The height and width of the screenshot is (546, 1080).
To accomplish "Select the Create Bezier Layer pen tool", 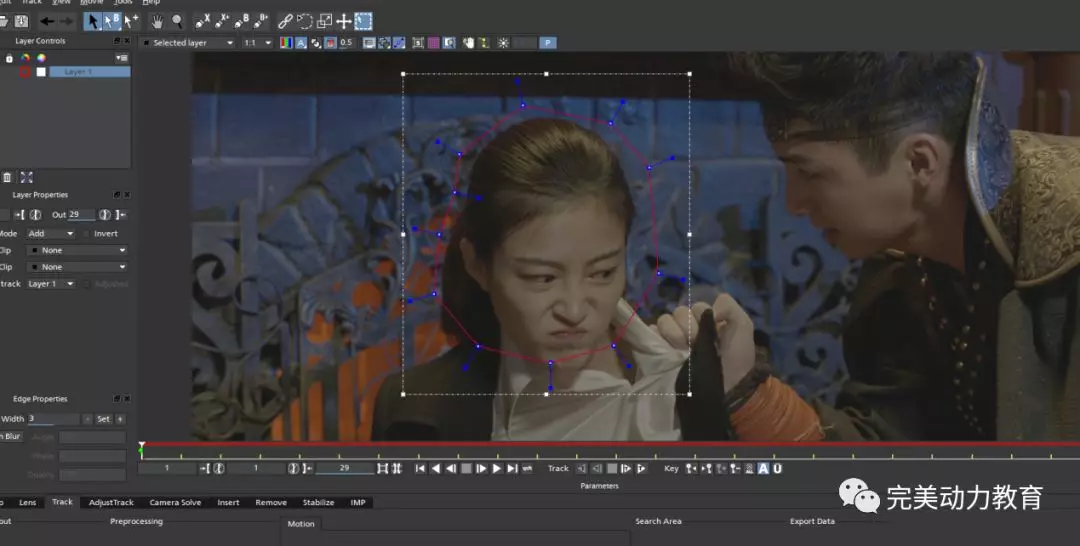I will pos(241,21).
